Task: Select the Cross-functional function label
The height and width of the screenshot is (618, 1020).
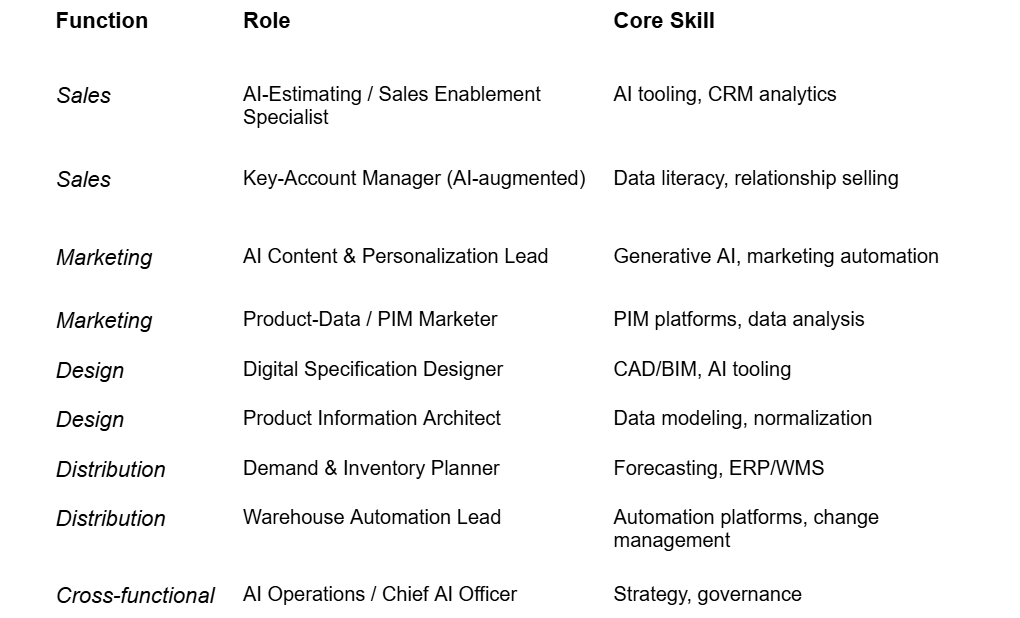Action: pyautogui.click(x=135, y=595)
